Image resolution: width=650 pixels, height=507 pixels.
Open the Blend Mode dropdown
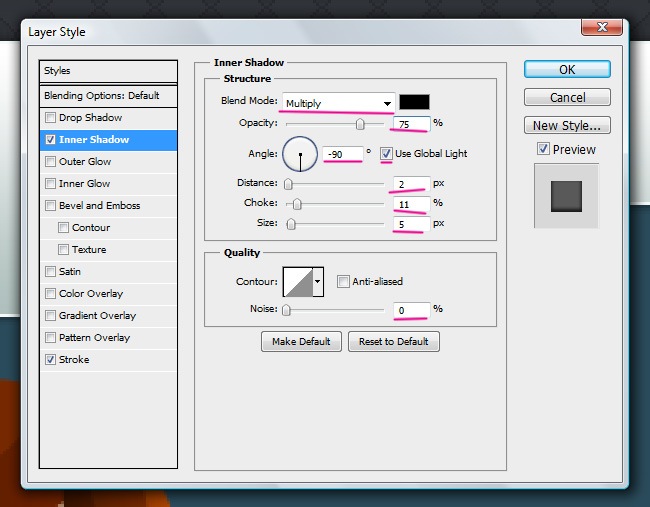(338, 103)
